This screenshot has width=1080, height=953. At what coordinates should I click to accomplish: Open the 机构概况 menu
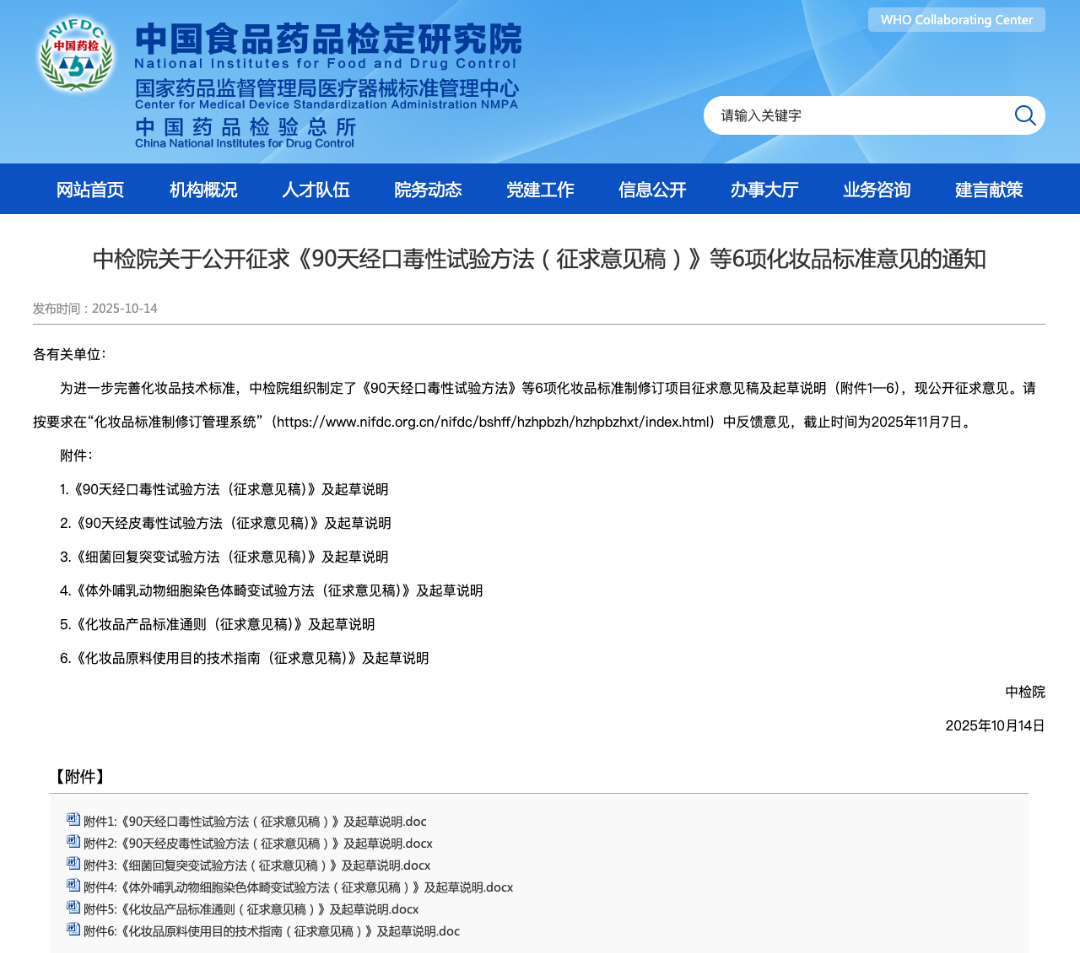(x=203, y=190)
